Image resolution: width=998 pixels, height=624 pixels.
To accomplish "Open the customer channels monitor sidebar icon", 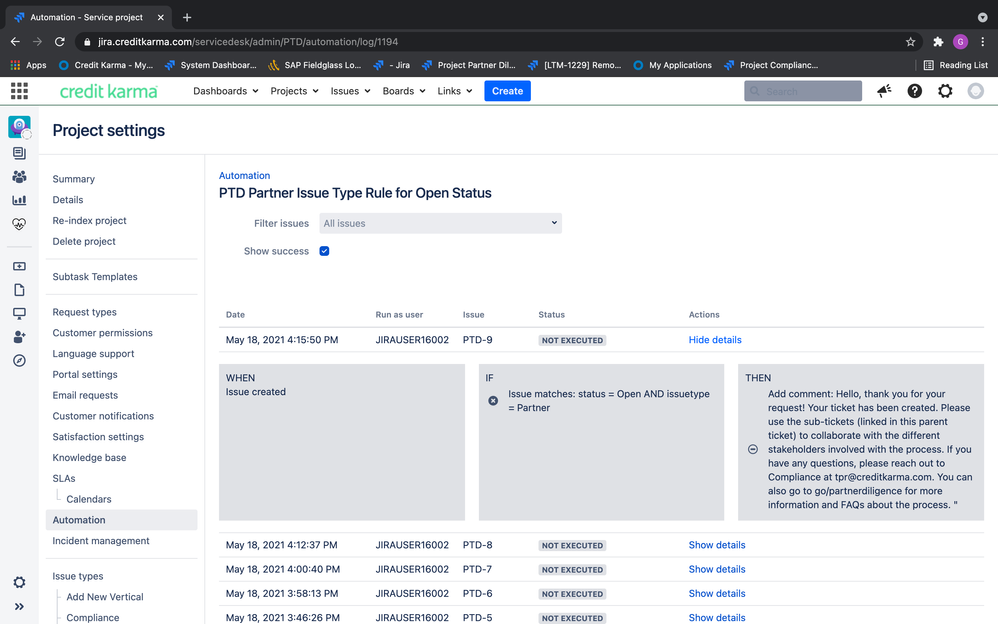I will click(x=19, y=313).
